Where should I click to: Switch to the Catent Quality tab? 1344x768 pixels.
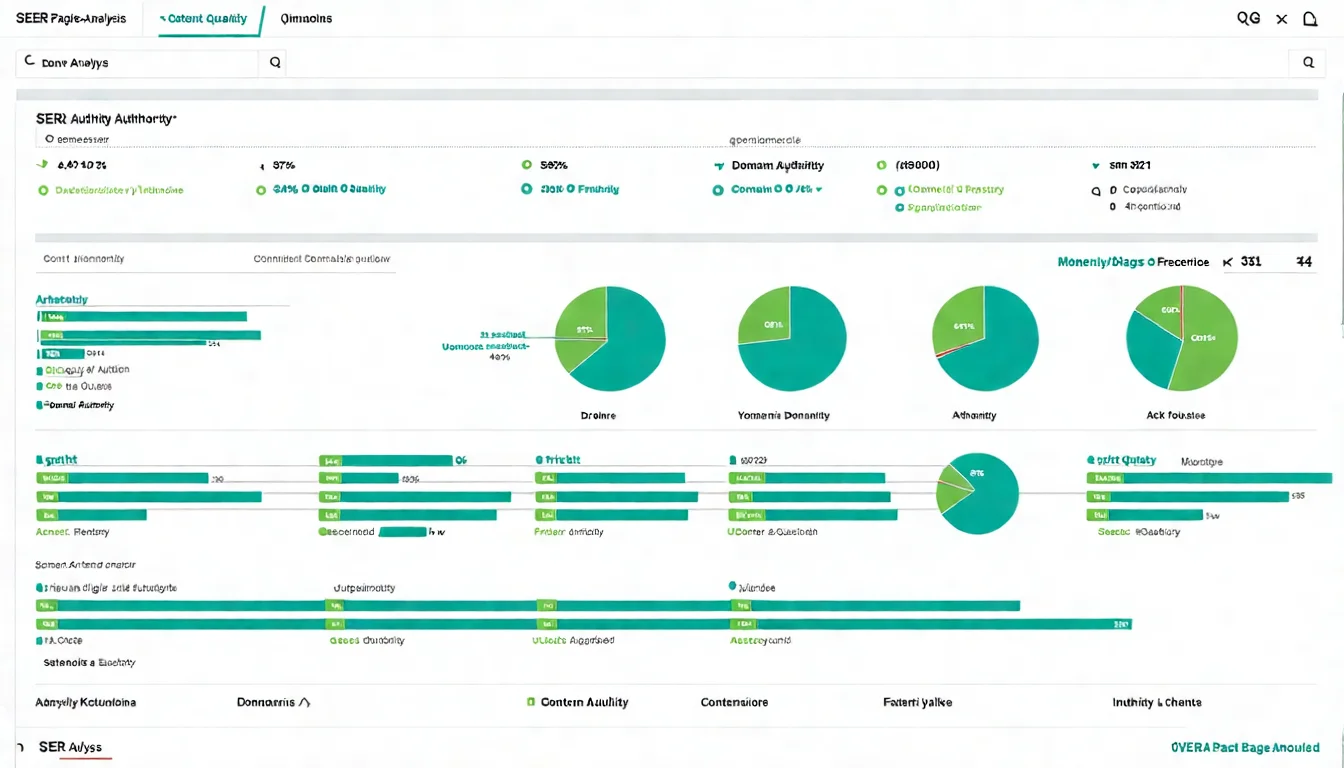(x=207, y=19)
